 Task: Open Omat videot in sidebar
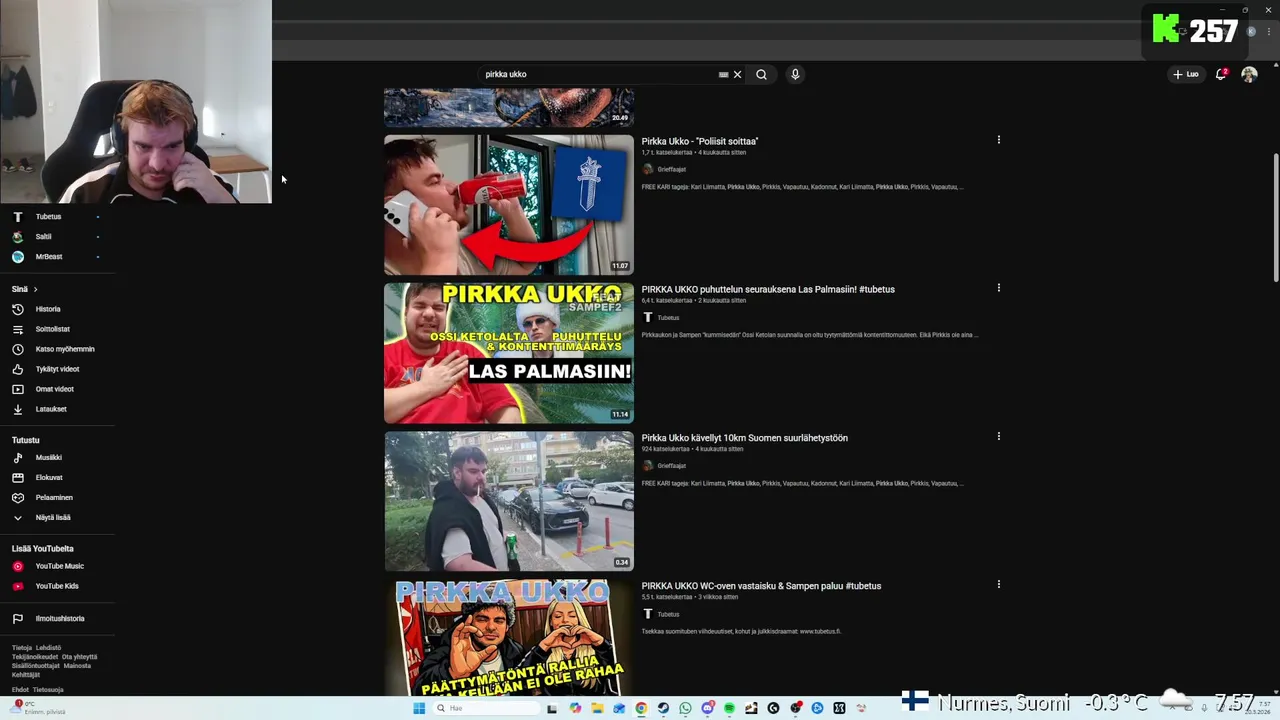click(54, 389)
